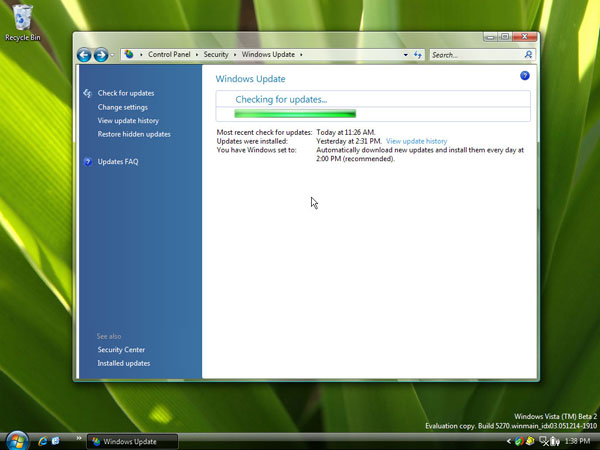
Task: Maximize the Windows Update window
Action: 505,37
